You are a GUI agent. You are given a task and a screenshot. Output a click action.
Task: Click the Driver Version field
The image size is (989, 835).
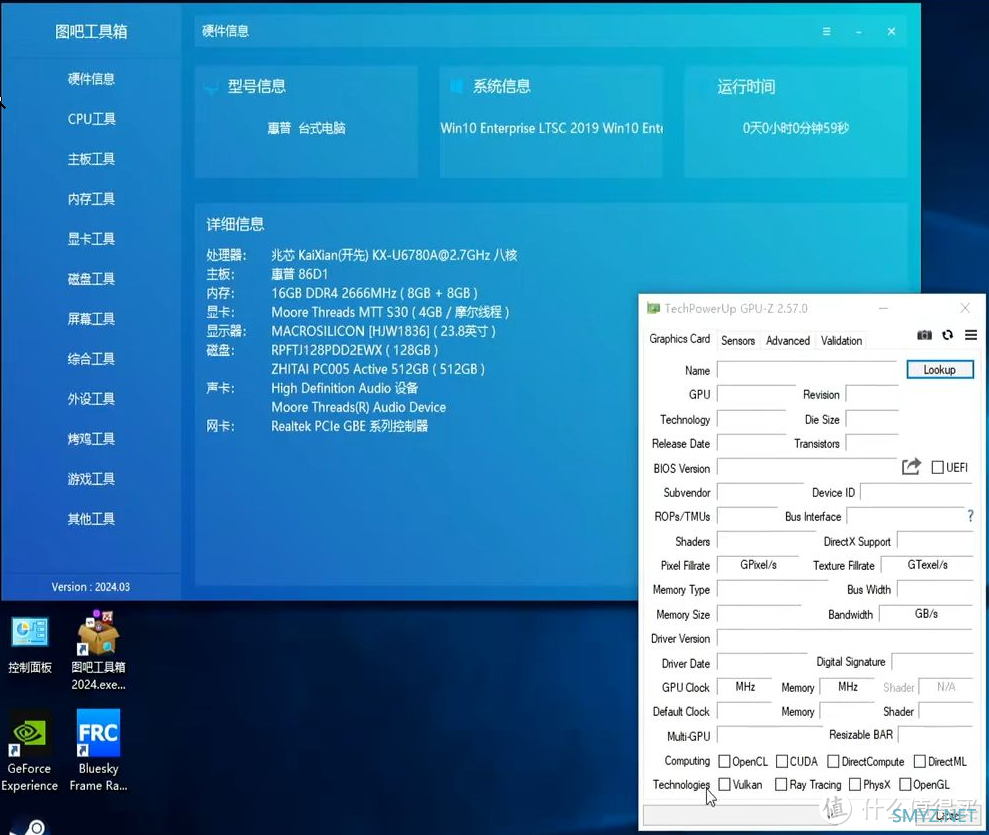click(845, 638)
